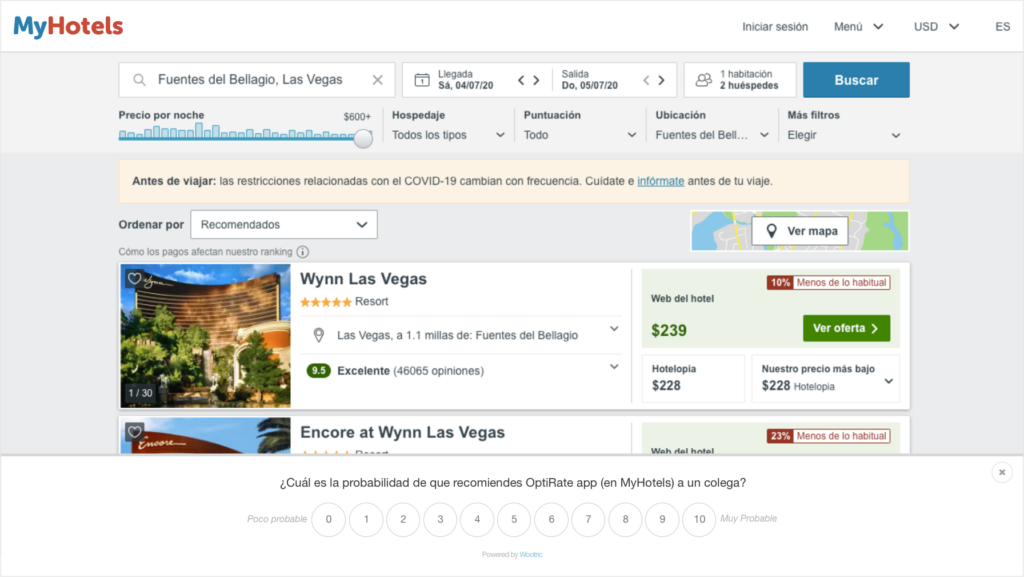Click the price slider handle
The image size is (1024, 577).
363,138
